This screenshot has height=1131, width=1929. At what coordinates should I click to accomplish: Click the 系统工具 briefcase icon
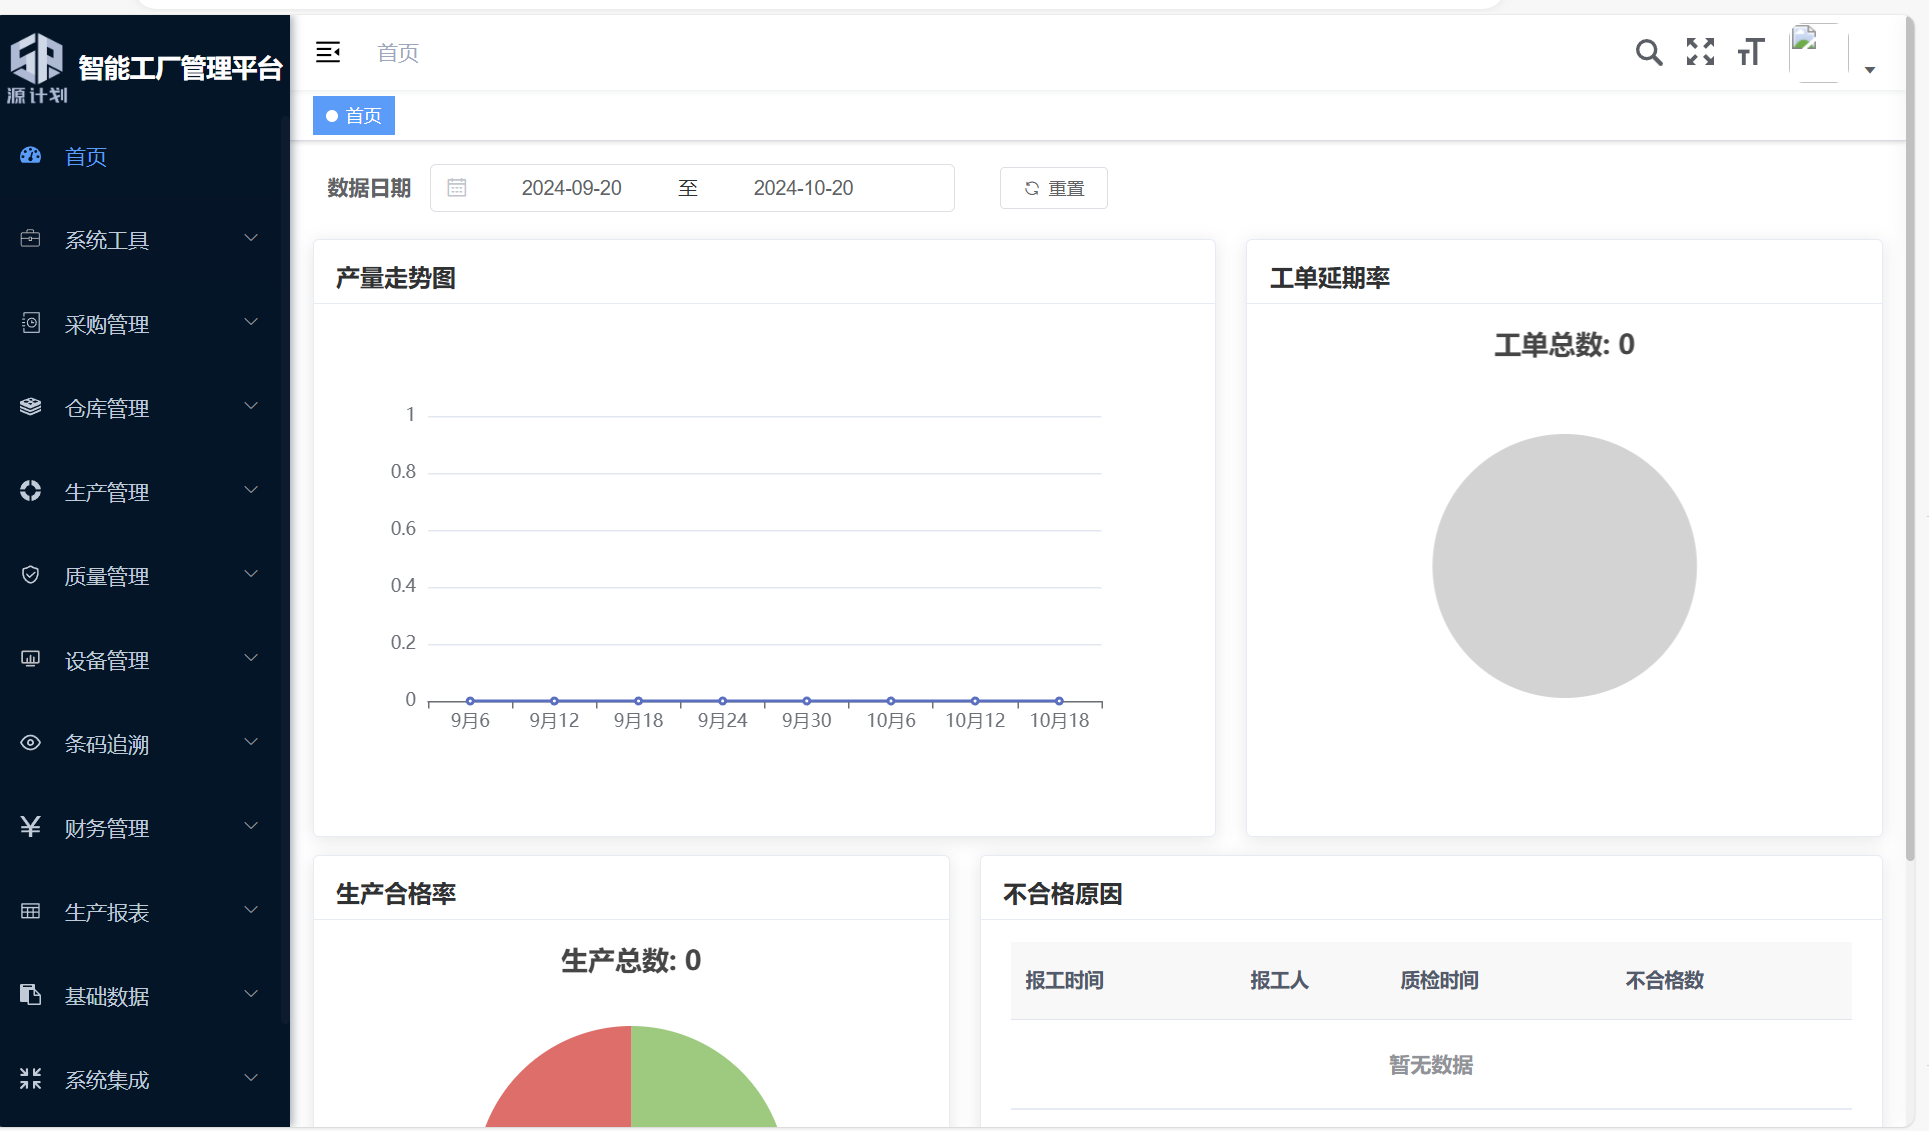click(31, 238)
